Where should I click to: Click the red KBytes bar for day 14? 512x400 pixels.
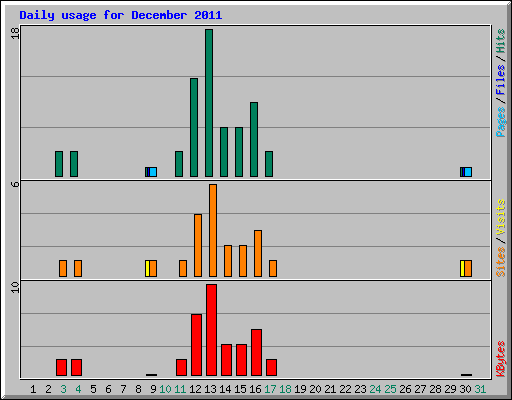227,360
